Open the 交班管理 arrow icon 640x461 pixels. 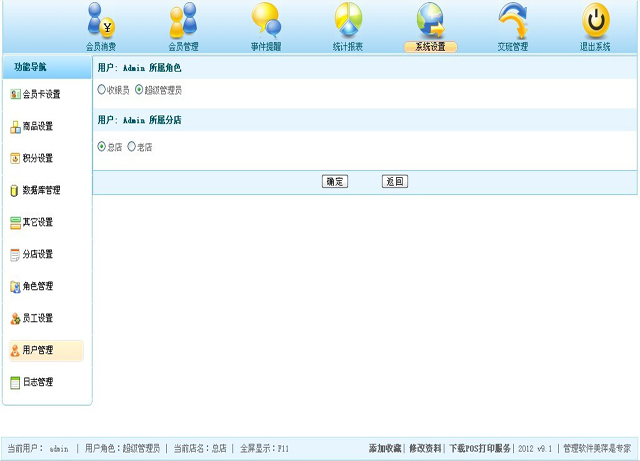pyautogui.click(x=513, y=21)
